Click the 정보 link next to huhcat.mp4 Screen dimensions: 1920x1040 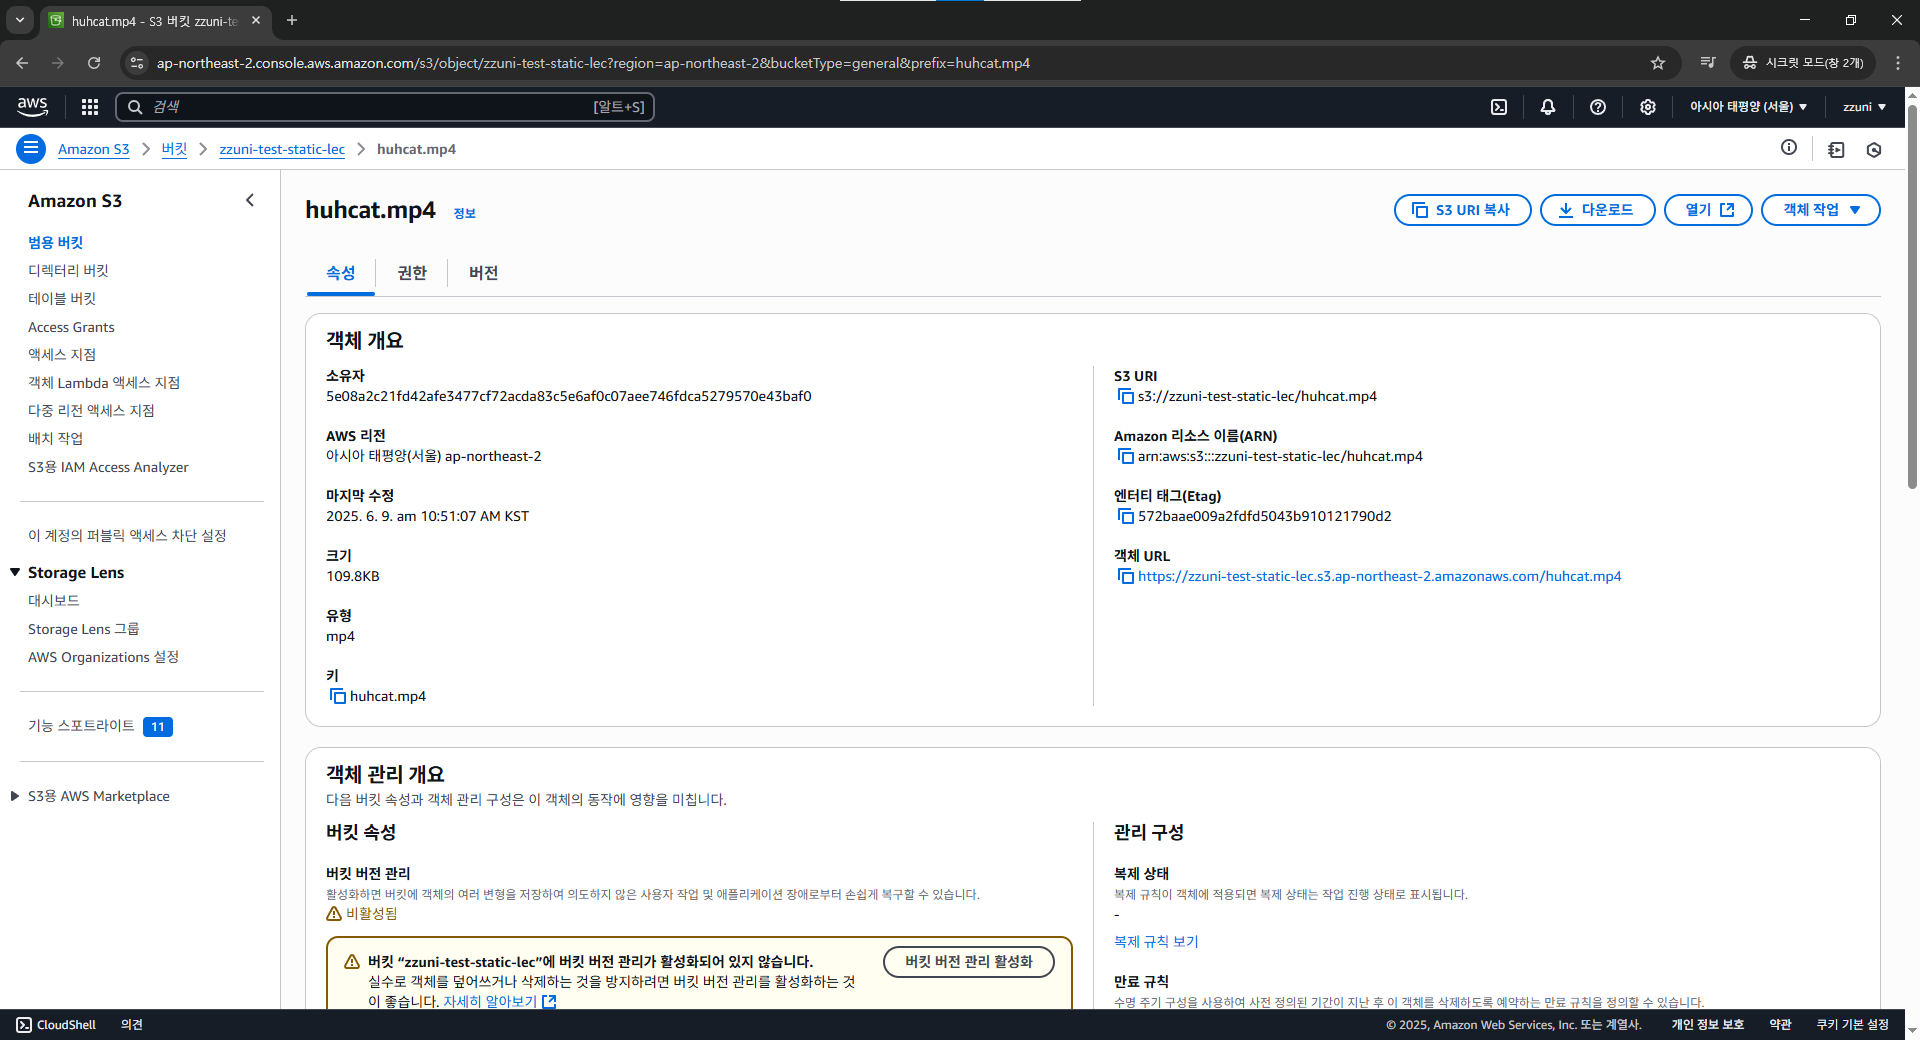click(x=465, y=213)
